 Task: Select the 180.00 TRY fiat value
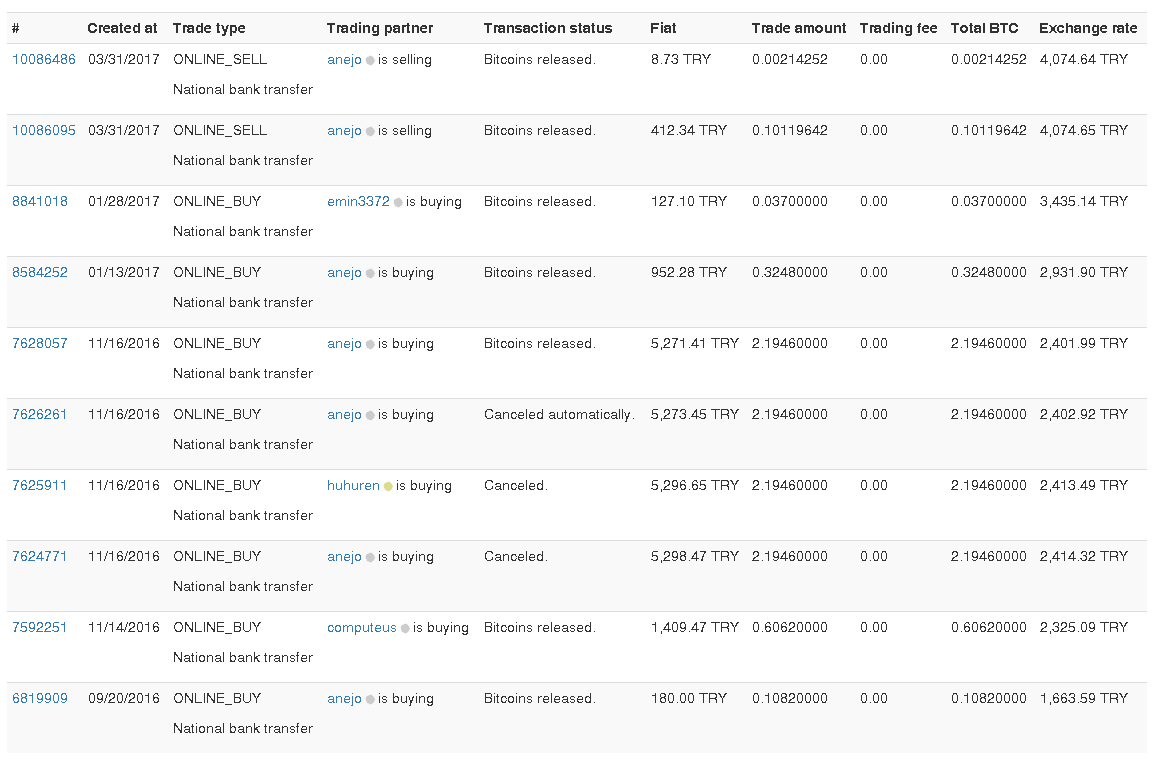coord(688,698)
